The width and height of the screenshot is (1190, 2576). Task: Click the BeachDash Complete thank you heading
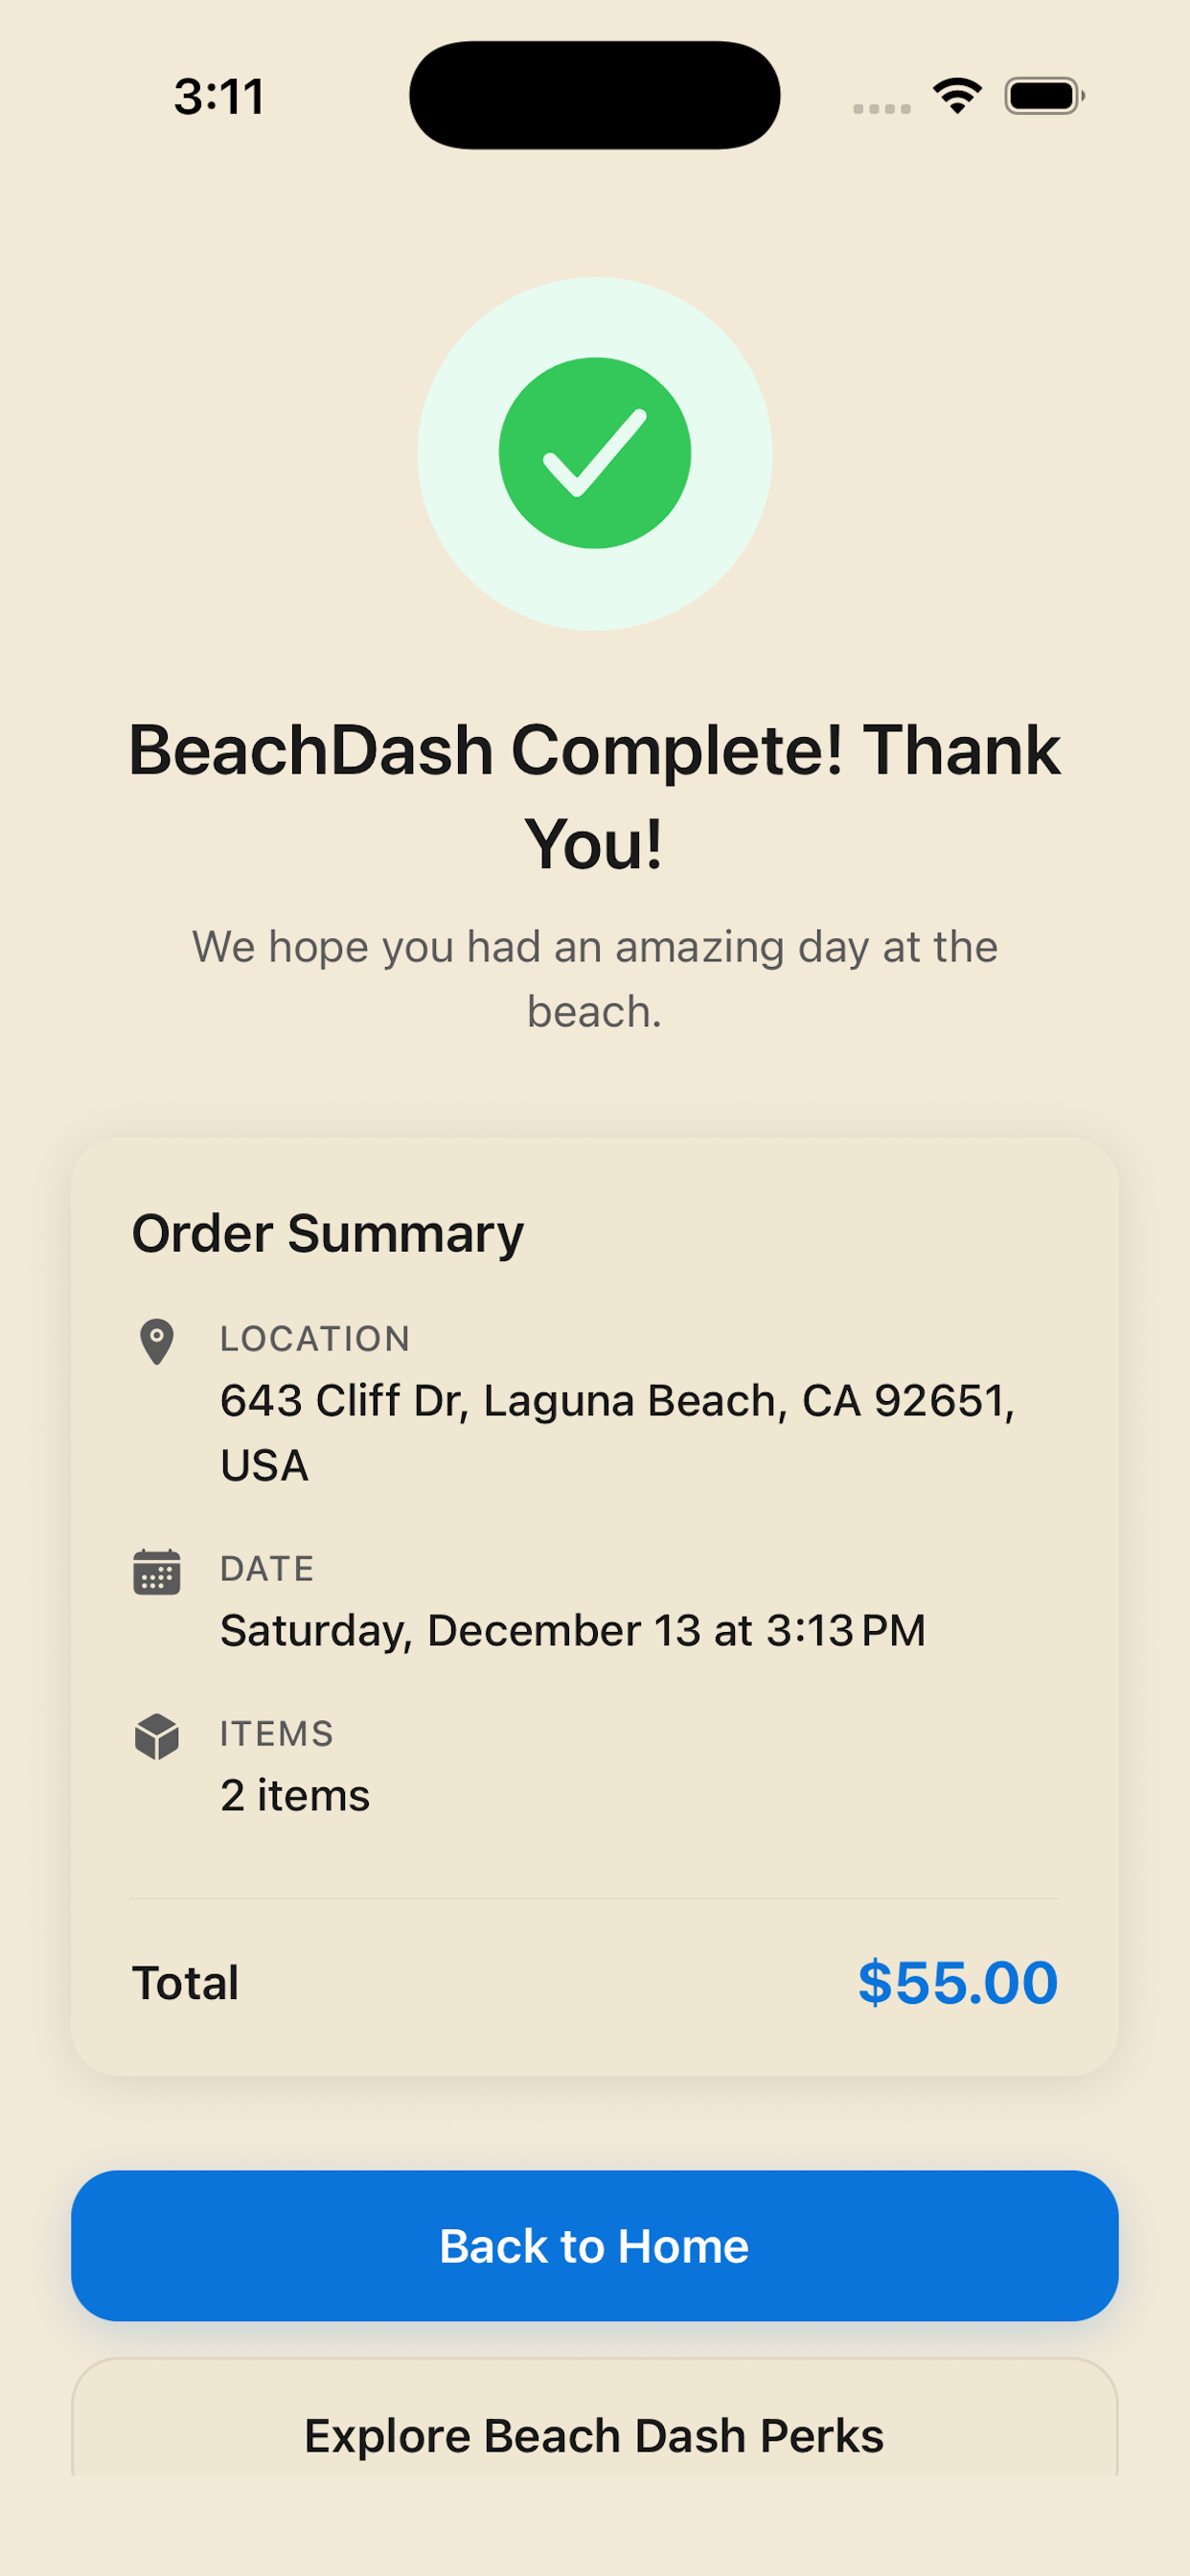point(594,796)
